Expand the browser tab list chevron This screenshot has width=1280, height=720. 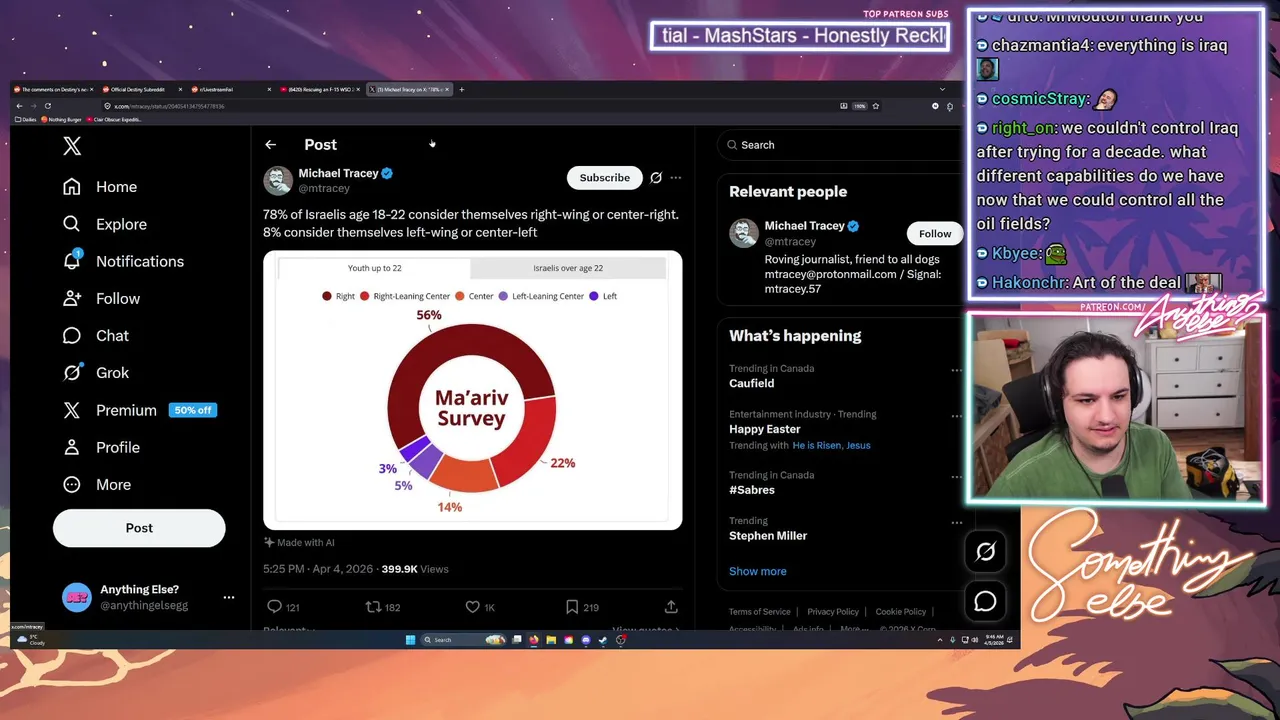pyautogui.click(x=942, y=89)
